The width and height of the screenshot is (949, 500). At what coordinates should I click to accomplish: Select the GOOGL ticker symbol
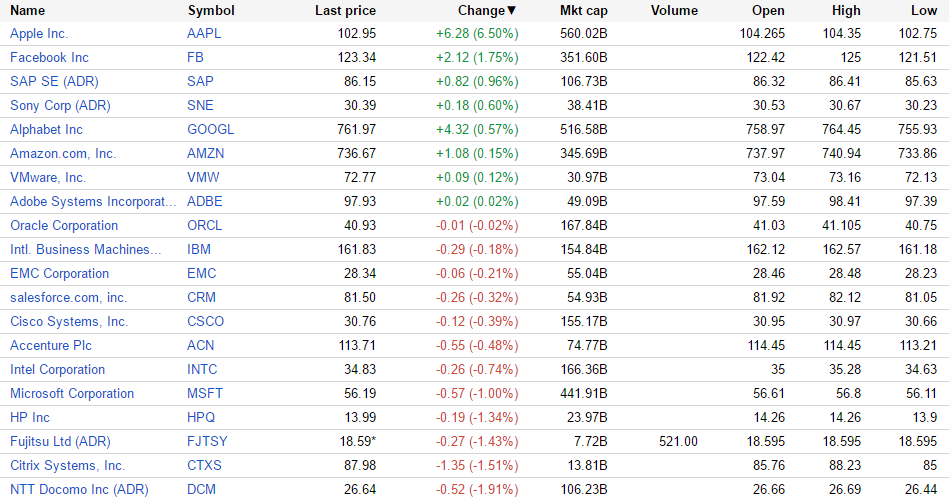point(210,129)
